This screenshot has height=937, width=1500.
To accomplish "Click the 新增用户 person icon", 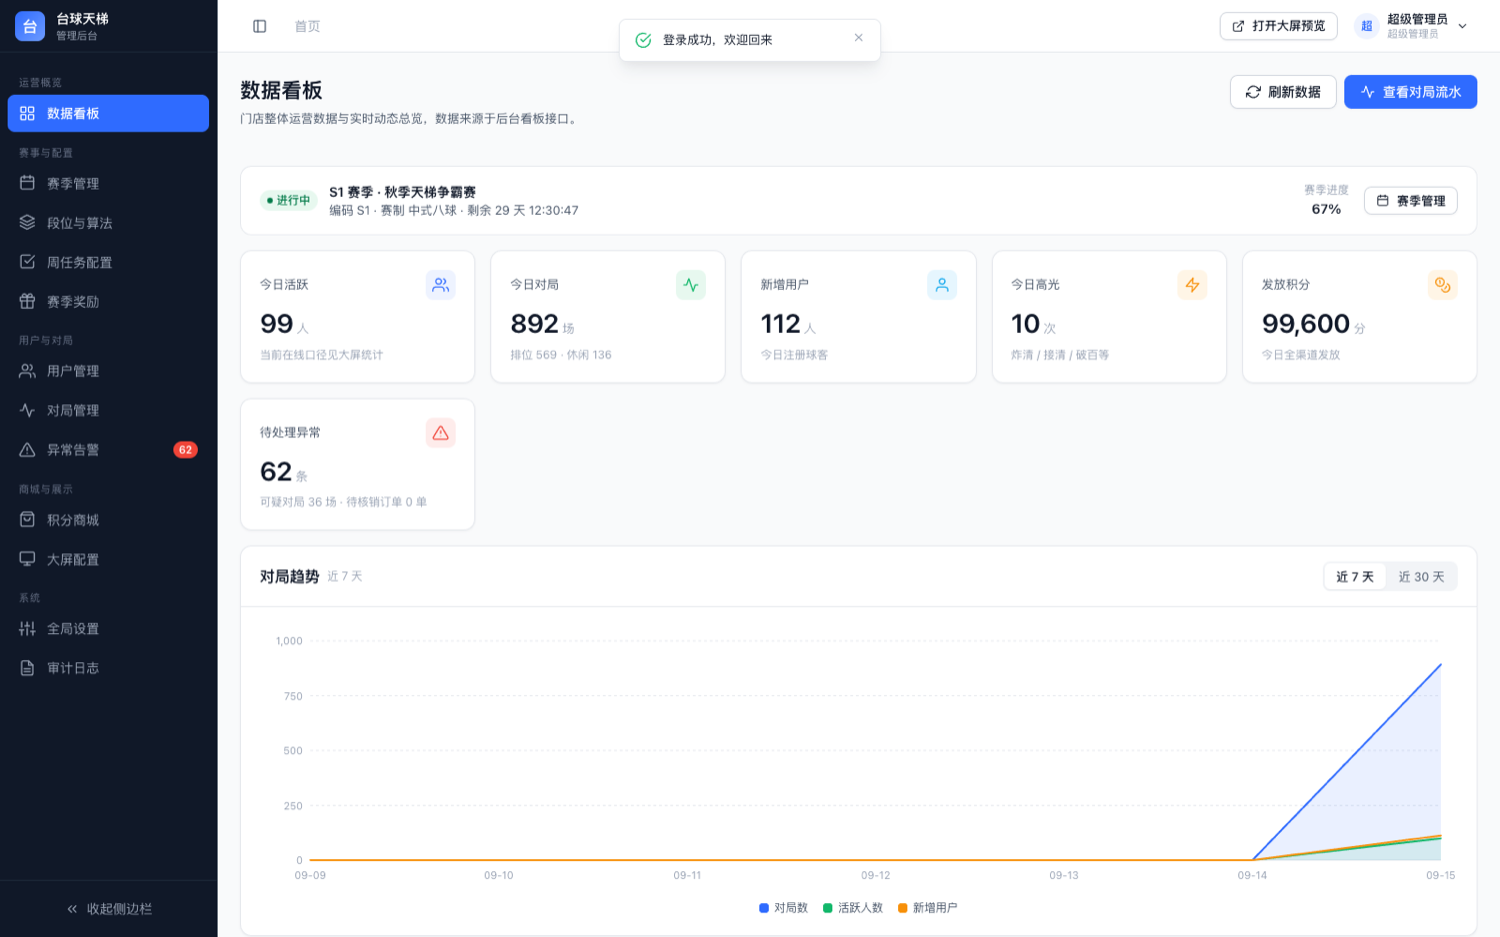I will 942,285.
